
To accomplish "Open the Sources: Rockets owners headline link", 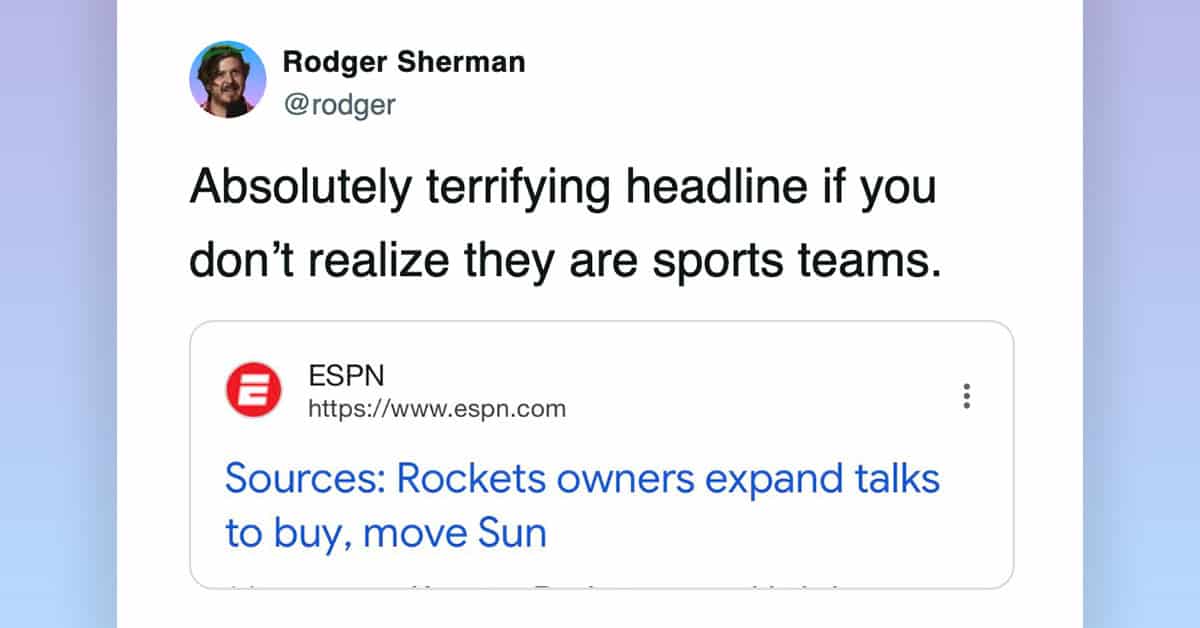I will (x=582, y=479).
